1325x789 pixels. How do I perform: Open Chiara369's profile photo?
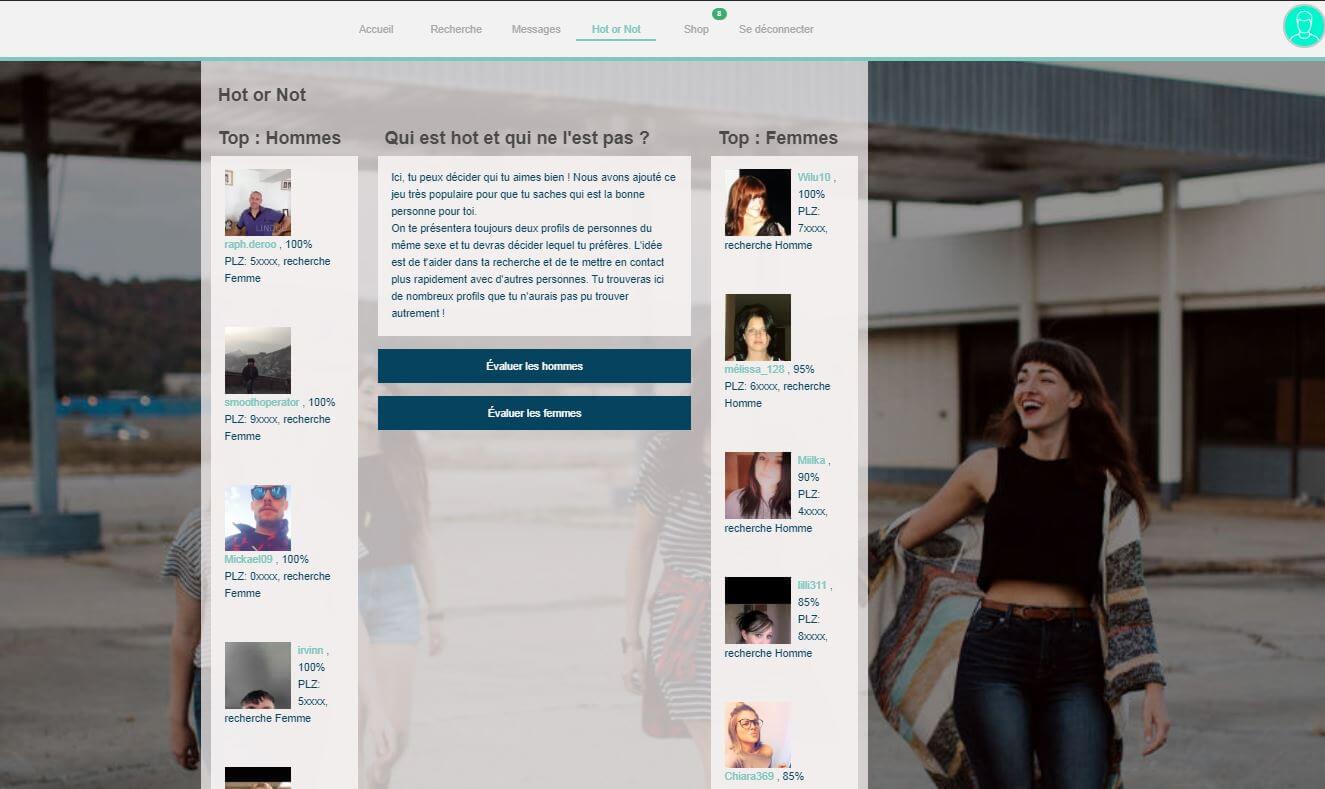[x=757, y=734]
